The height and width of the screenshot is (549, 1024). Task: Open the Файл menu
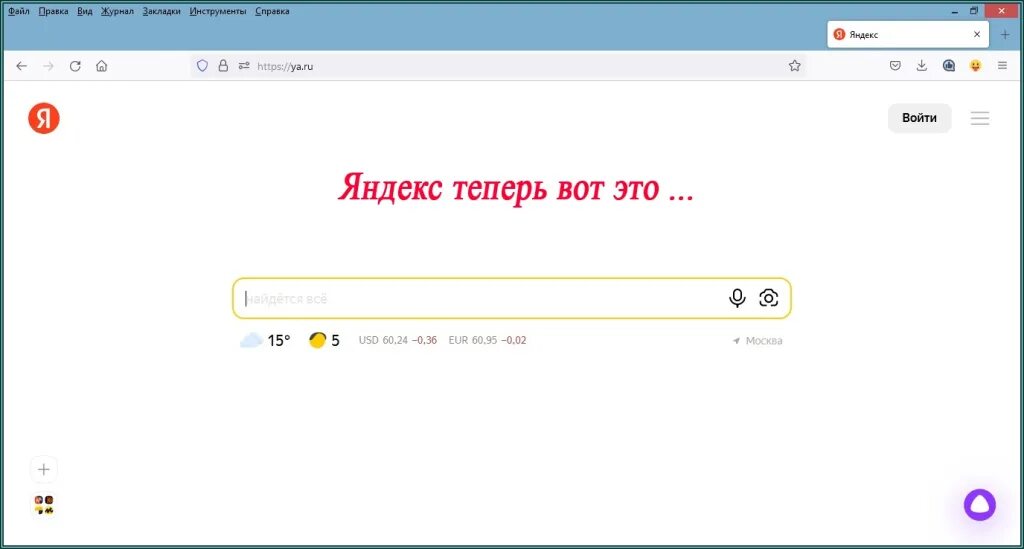(18, 11)
